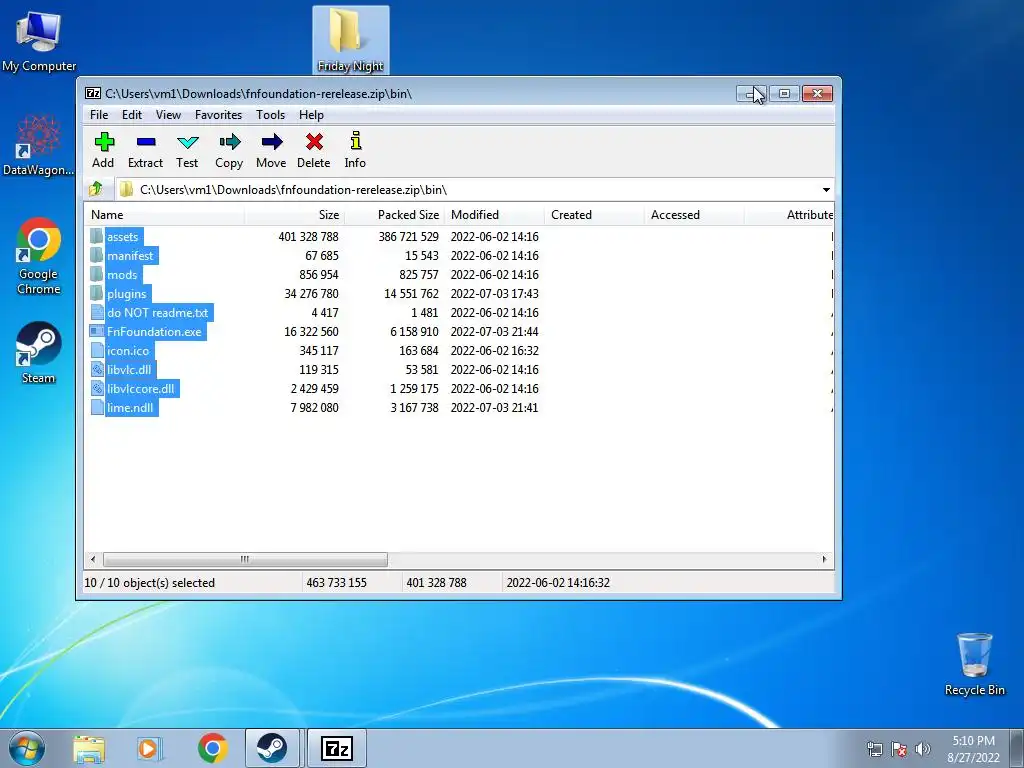The height and width of the screenshot is (768, 1024).
Task: Select the manifest folder icon
Action: pos(97,255)
